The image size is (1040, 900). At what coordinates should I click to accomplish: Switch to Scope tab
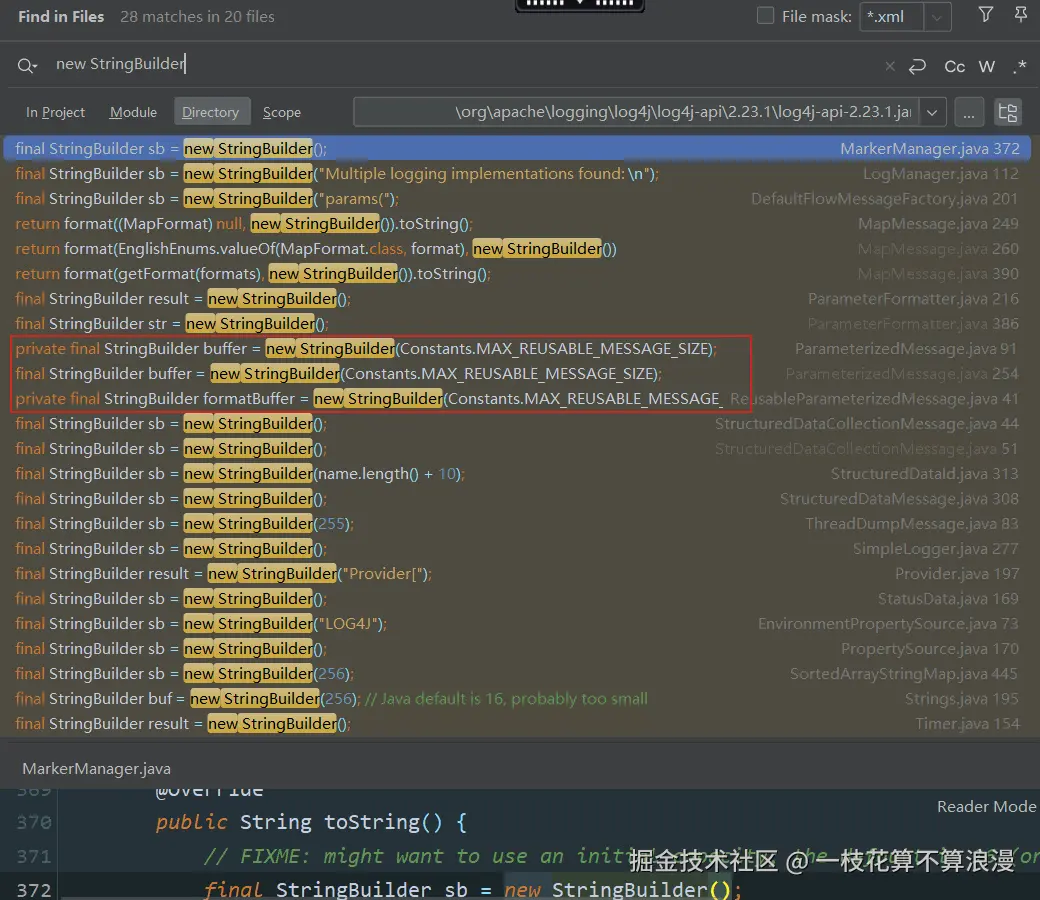tap(282, 112)
